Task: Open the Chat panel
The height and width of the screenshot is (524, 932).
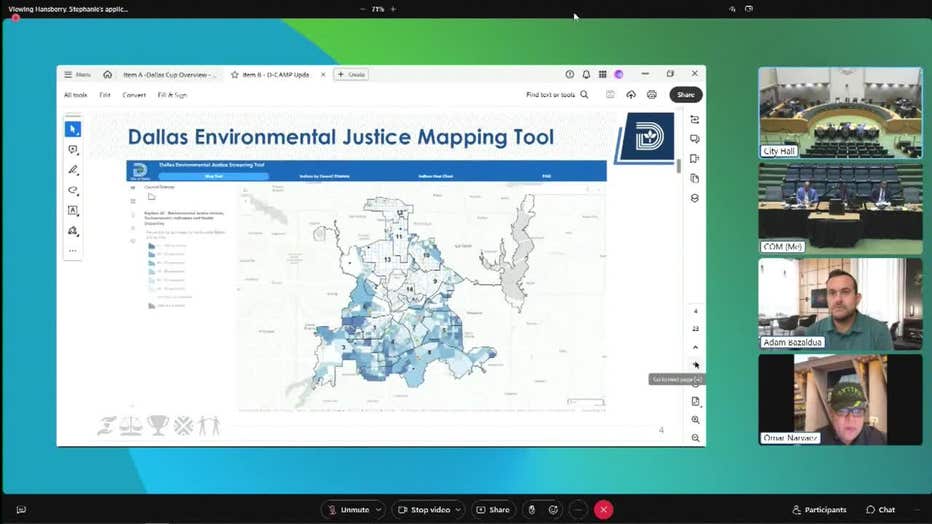Action: point(880,510)
